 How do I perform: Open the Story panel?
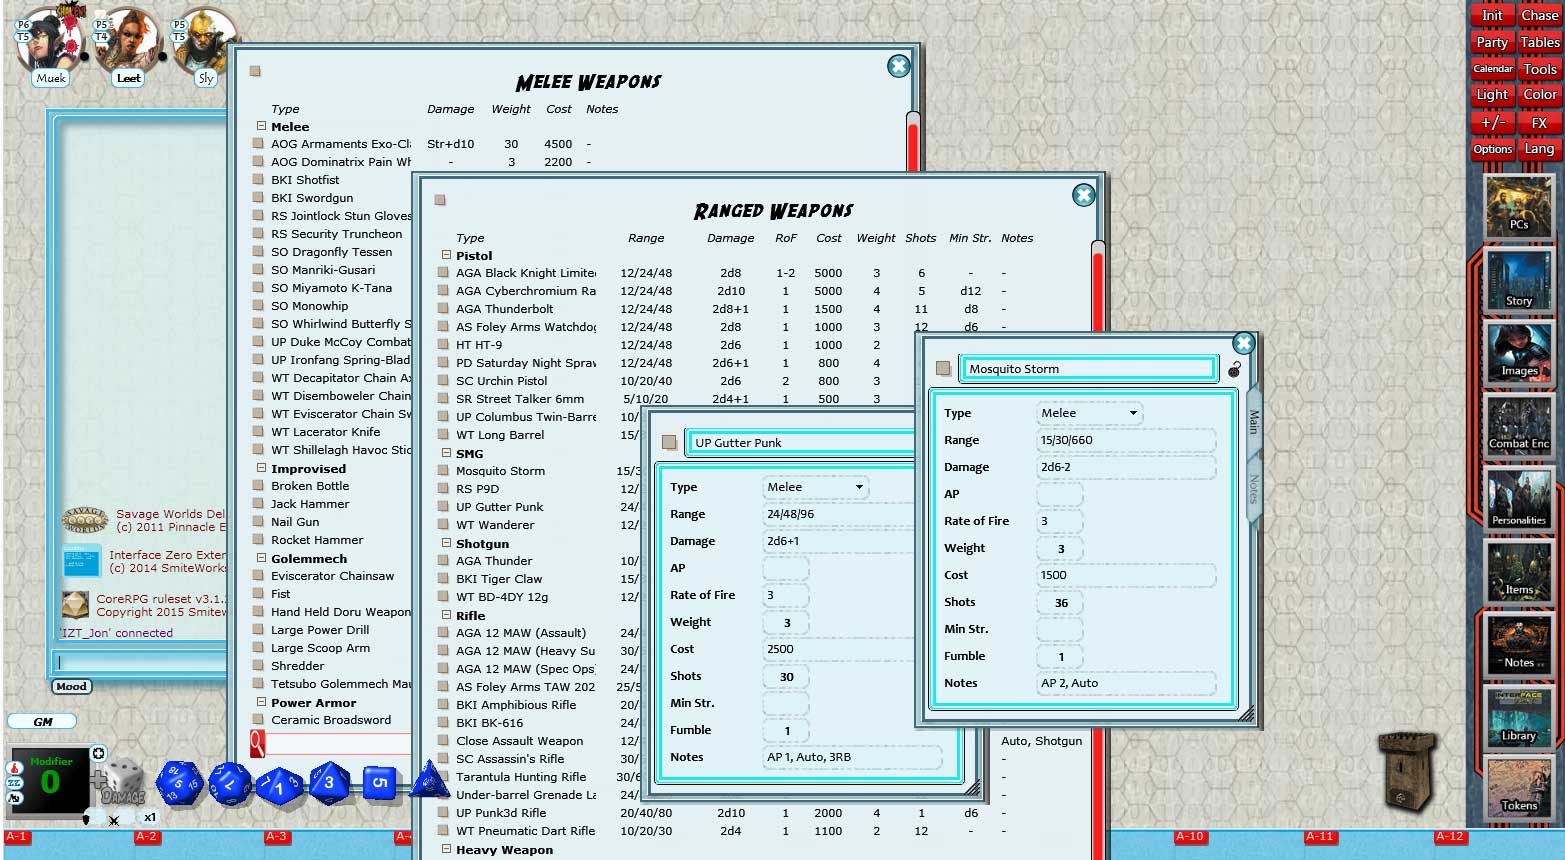pyautogui.click(x=1518, y=280)
